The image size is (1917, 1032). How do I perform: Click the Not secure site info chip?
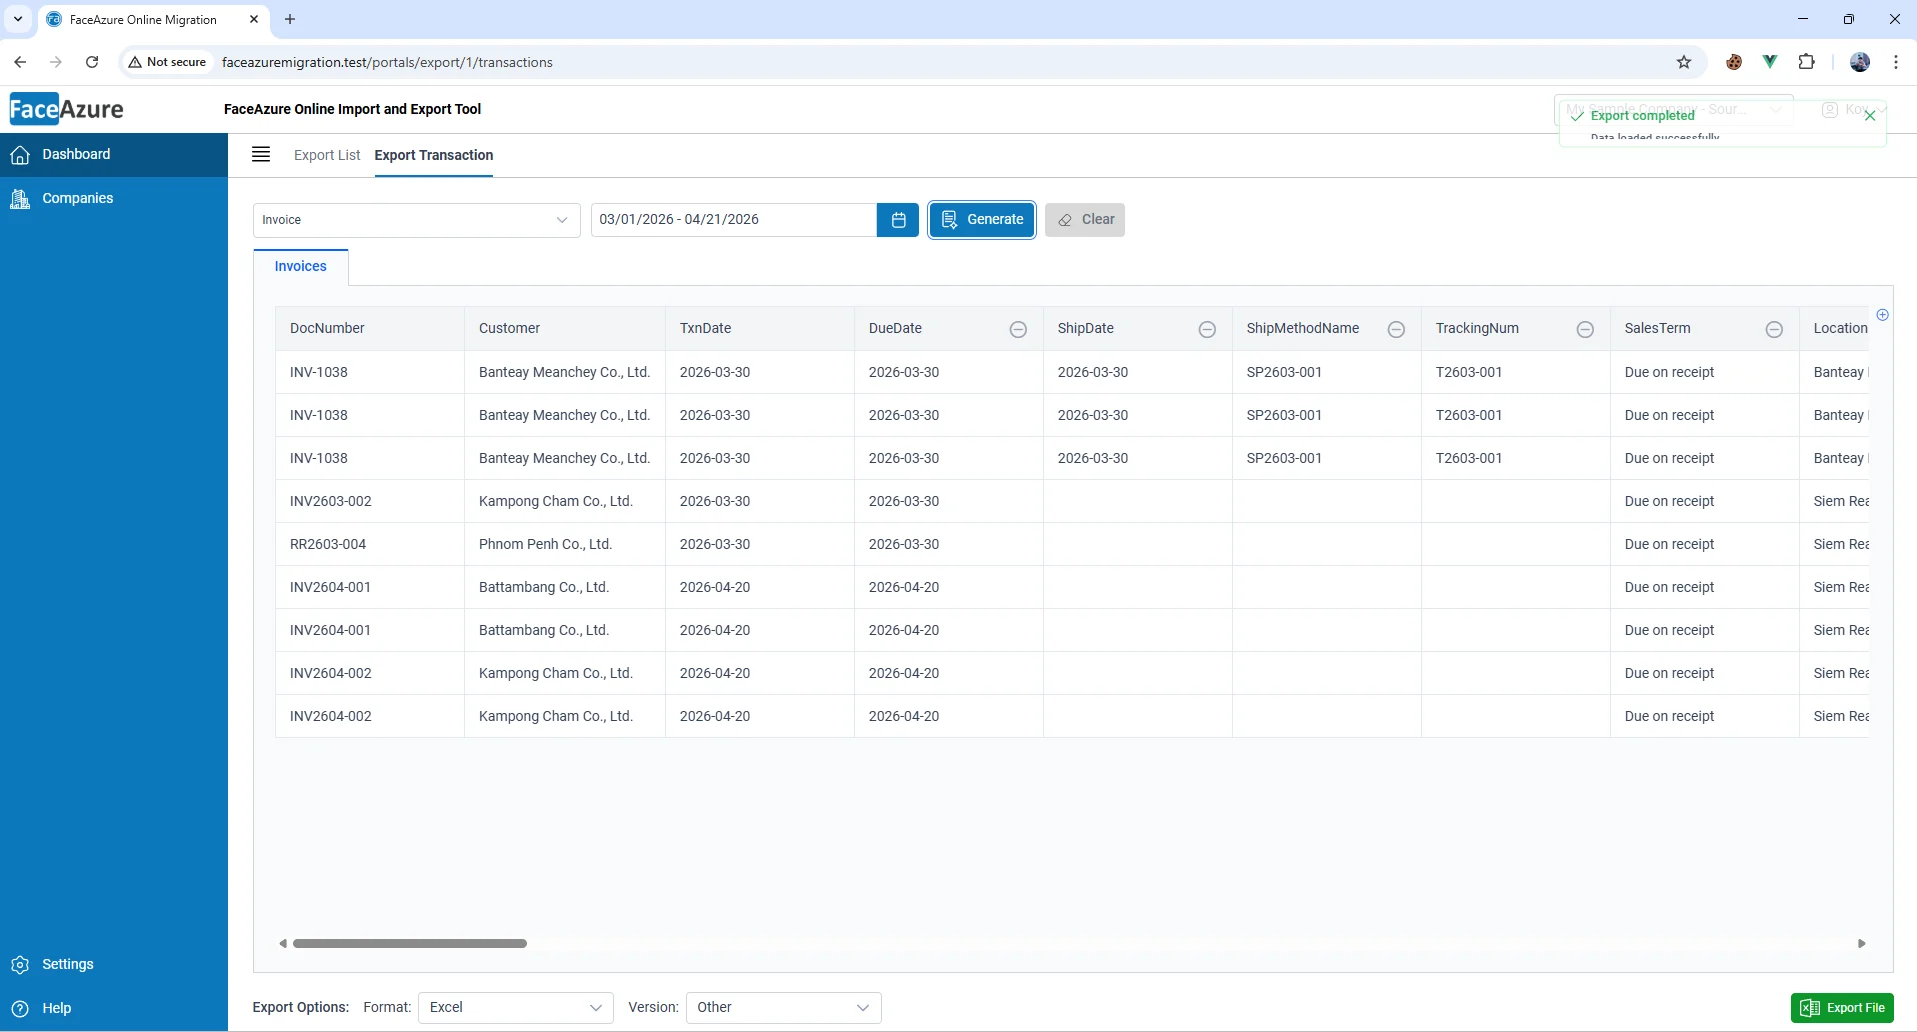click(x=167, y=62)
